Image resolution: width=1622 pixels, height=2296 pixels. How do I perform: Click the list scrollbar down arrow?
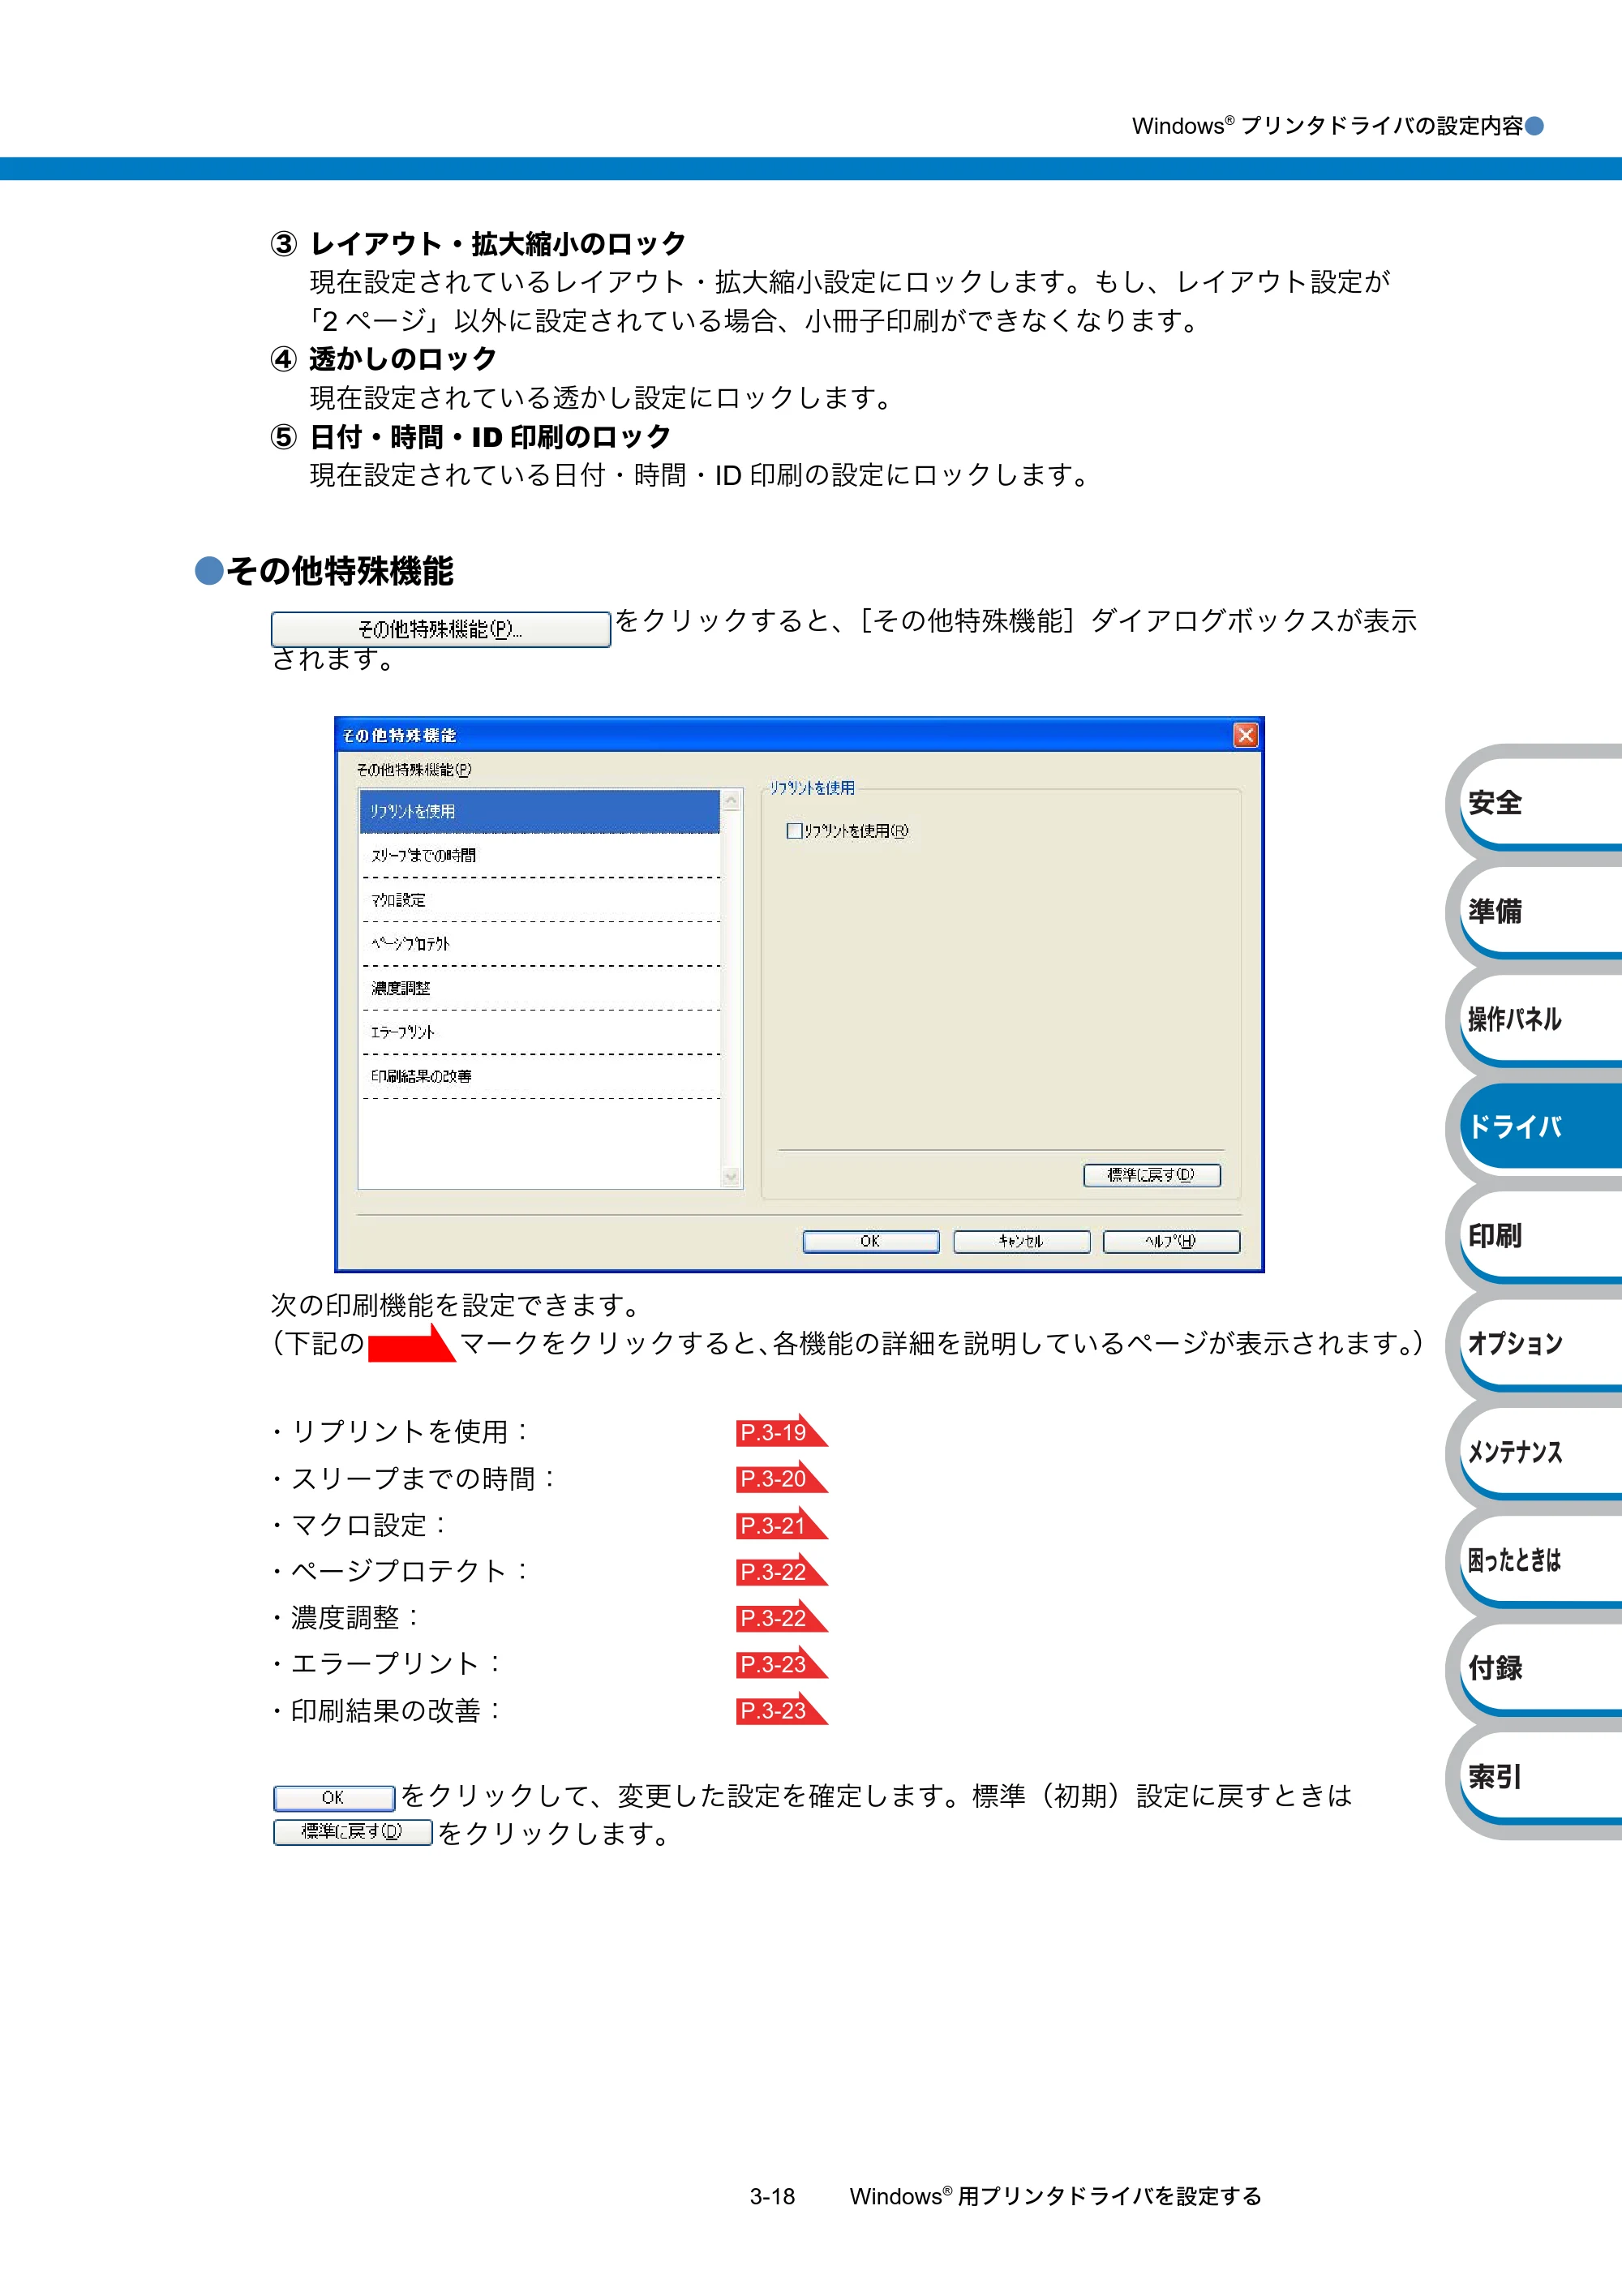[x=732, y=1177]
